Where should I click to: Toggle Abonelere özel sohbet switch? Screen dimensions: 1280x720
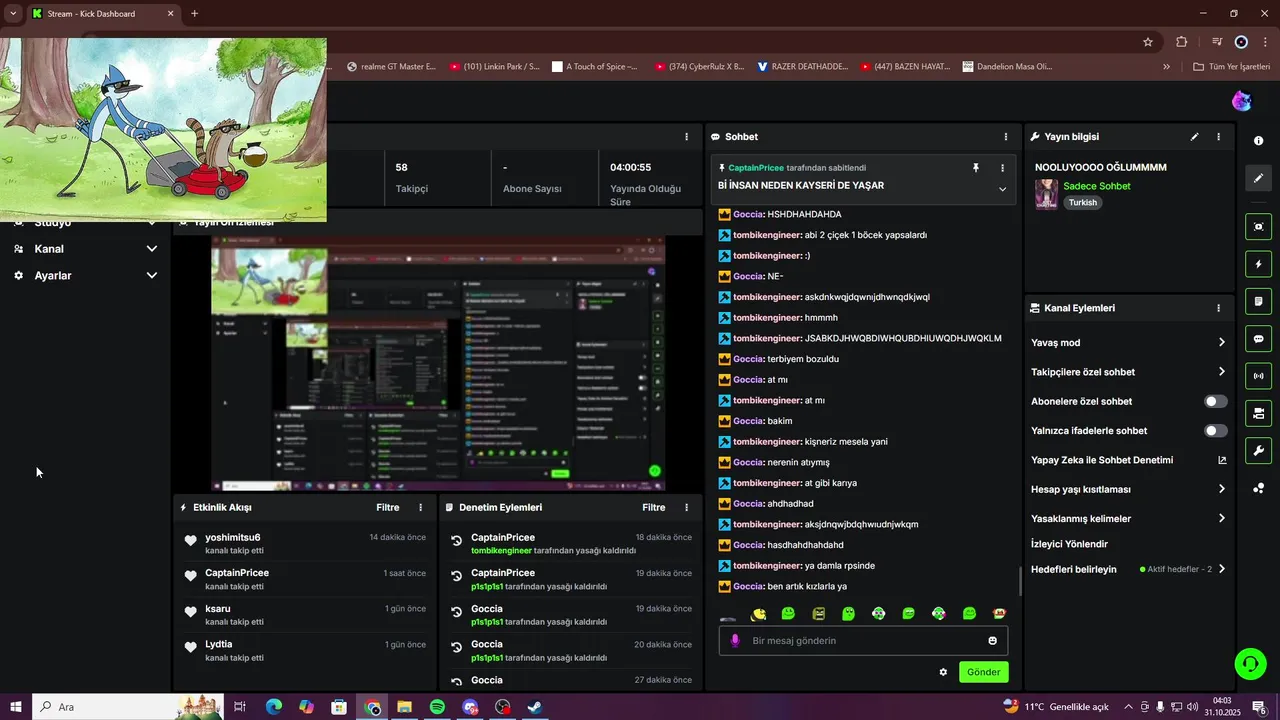click(1215, 401)
